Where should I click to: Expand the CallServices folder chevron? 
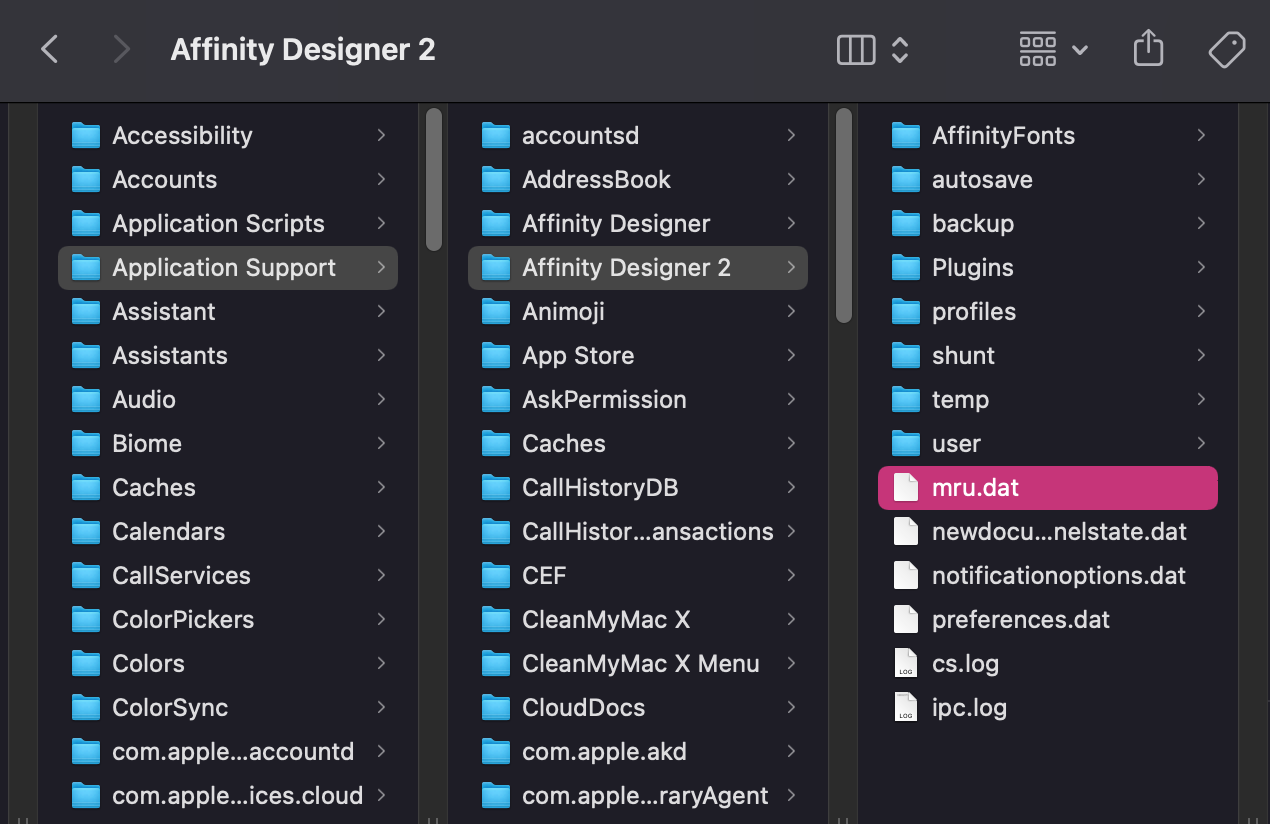(x=381, y=575)
